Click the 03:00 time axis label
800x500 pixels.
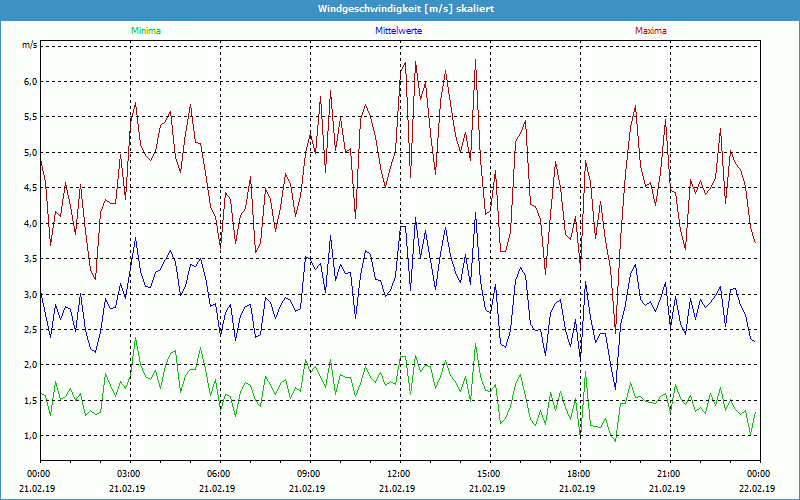(129, 474)
